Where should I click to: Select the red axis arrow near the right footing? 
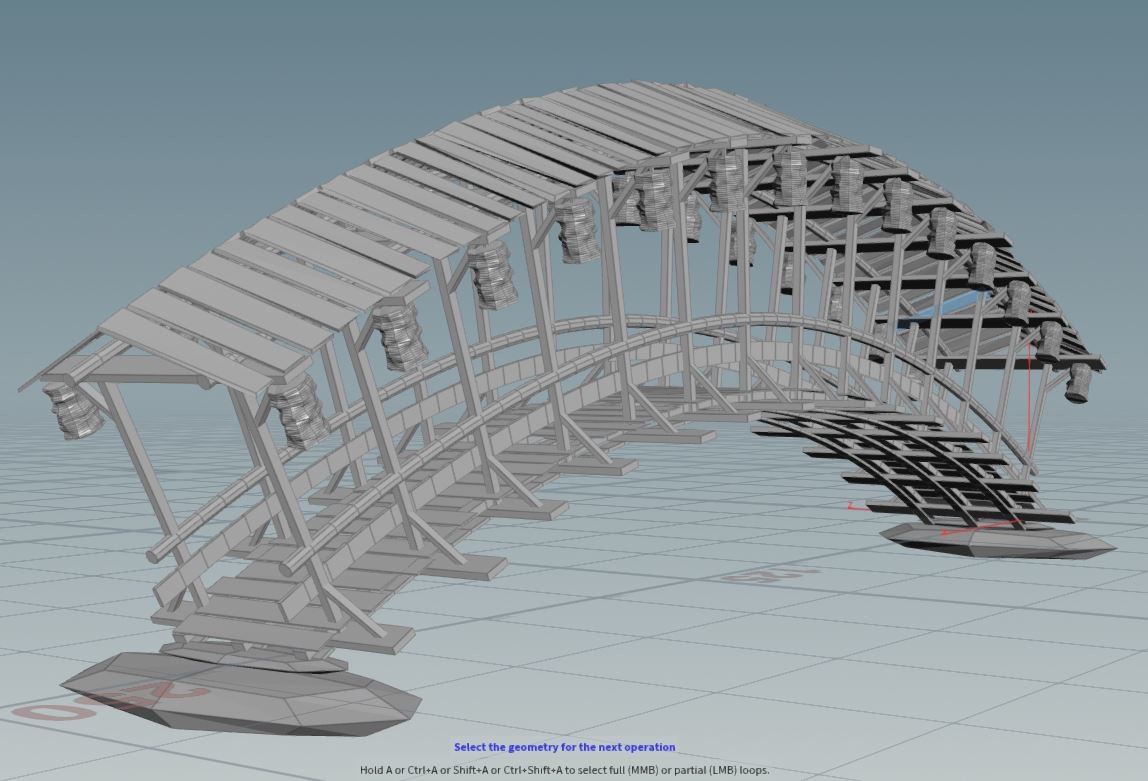click(x=1030, y=400)
